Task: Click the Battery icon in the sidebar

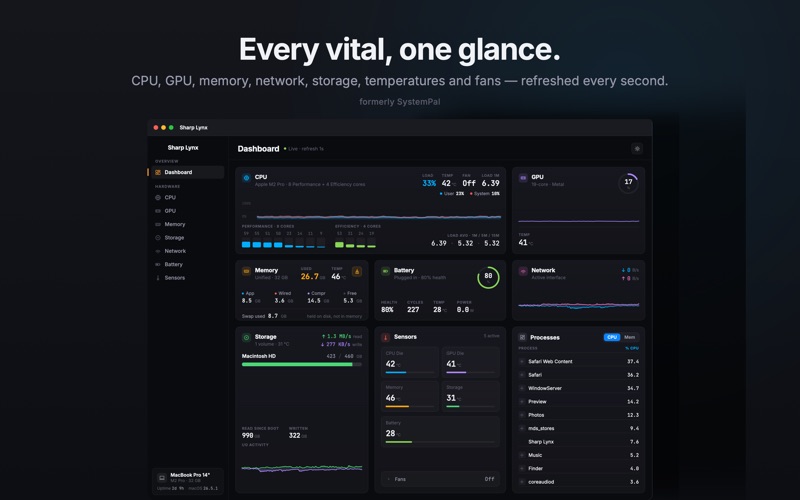Action: click(x=158, y=264)
